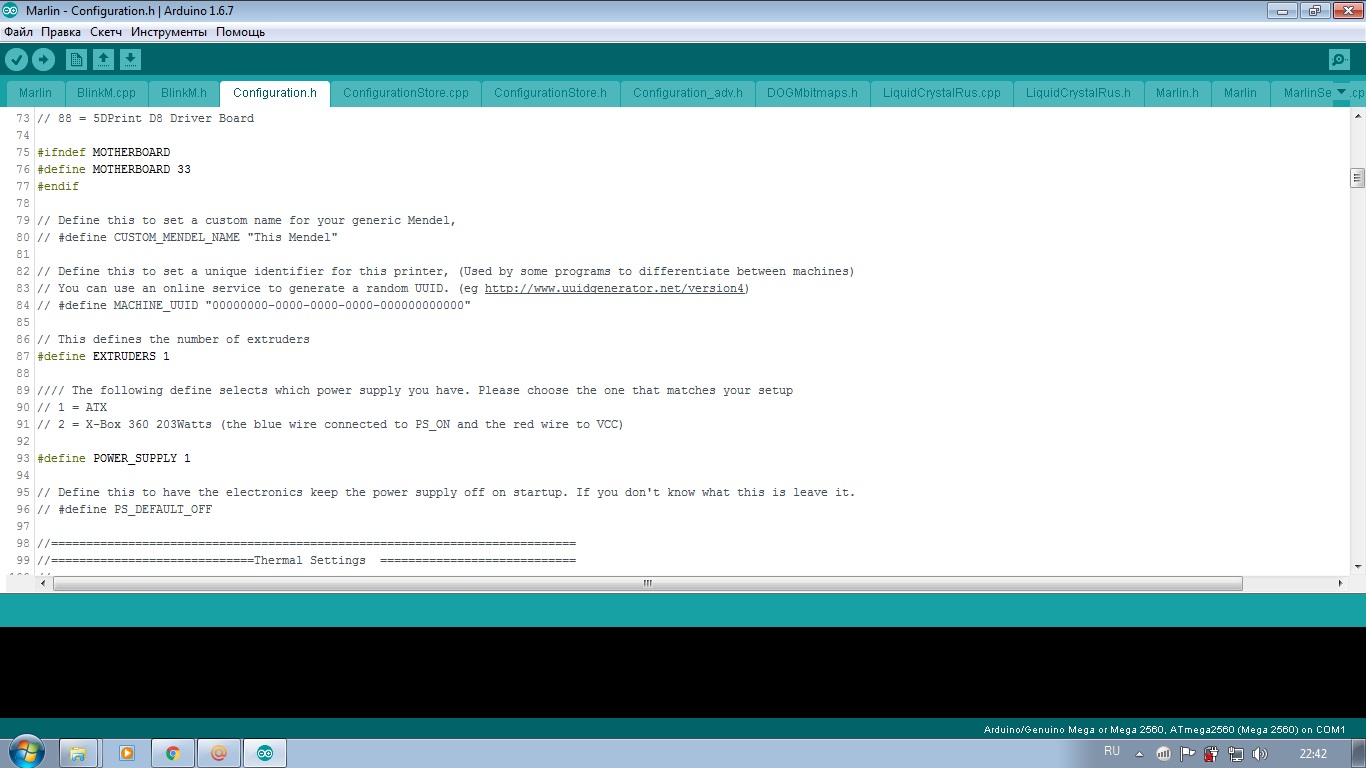Click the Upload sketch arrow button
The width and height of the screenshot is (1366, 768).
tap(43, 60)
